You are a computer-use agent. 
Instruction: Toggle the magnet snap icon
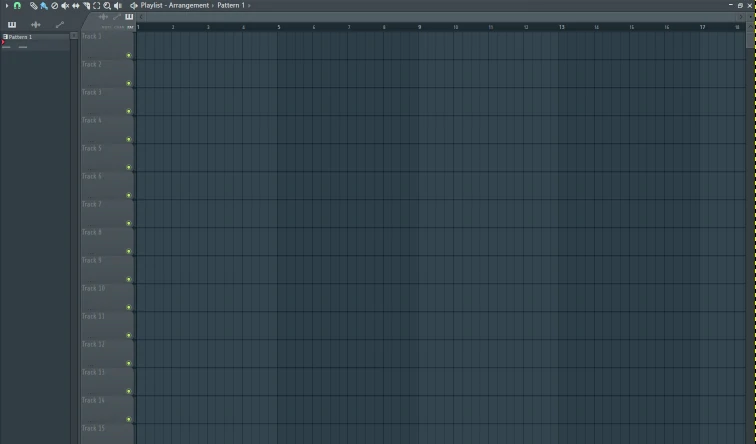coord(17,5)
